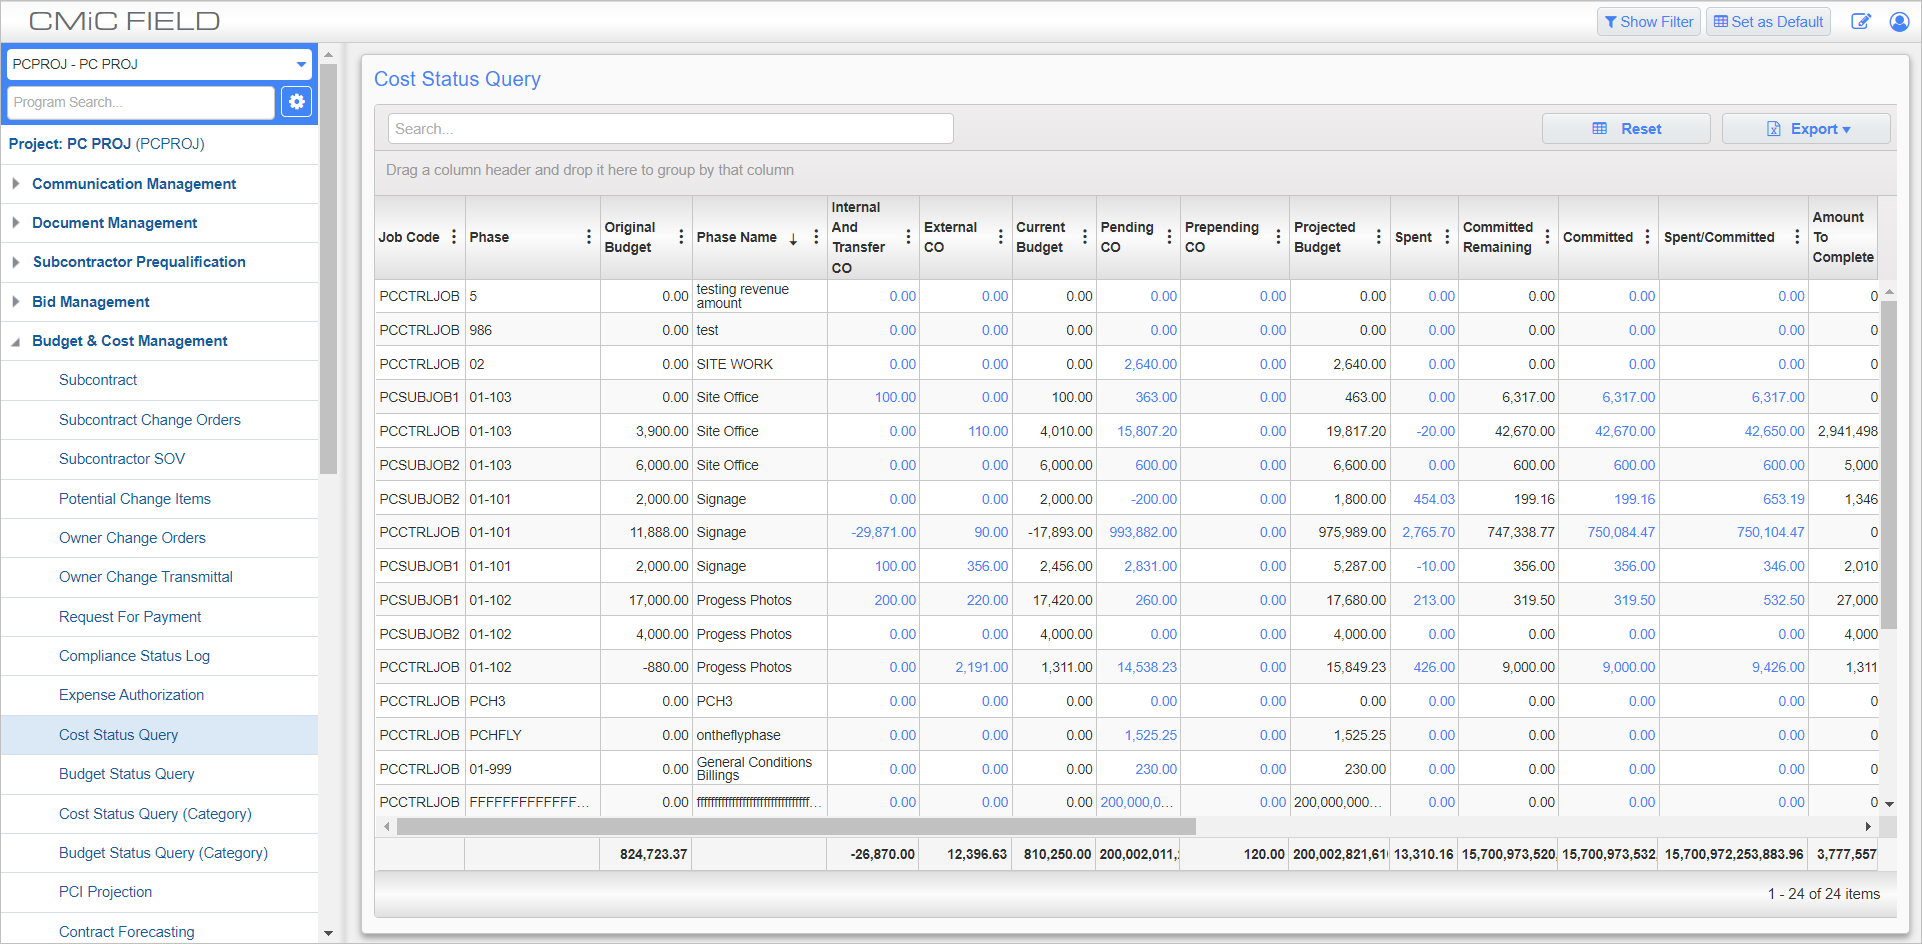Screen dimensions: 1922x944
Task: Open Current Budget column menu dots
Action: point(1085,237)
